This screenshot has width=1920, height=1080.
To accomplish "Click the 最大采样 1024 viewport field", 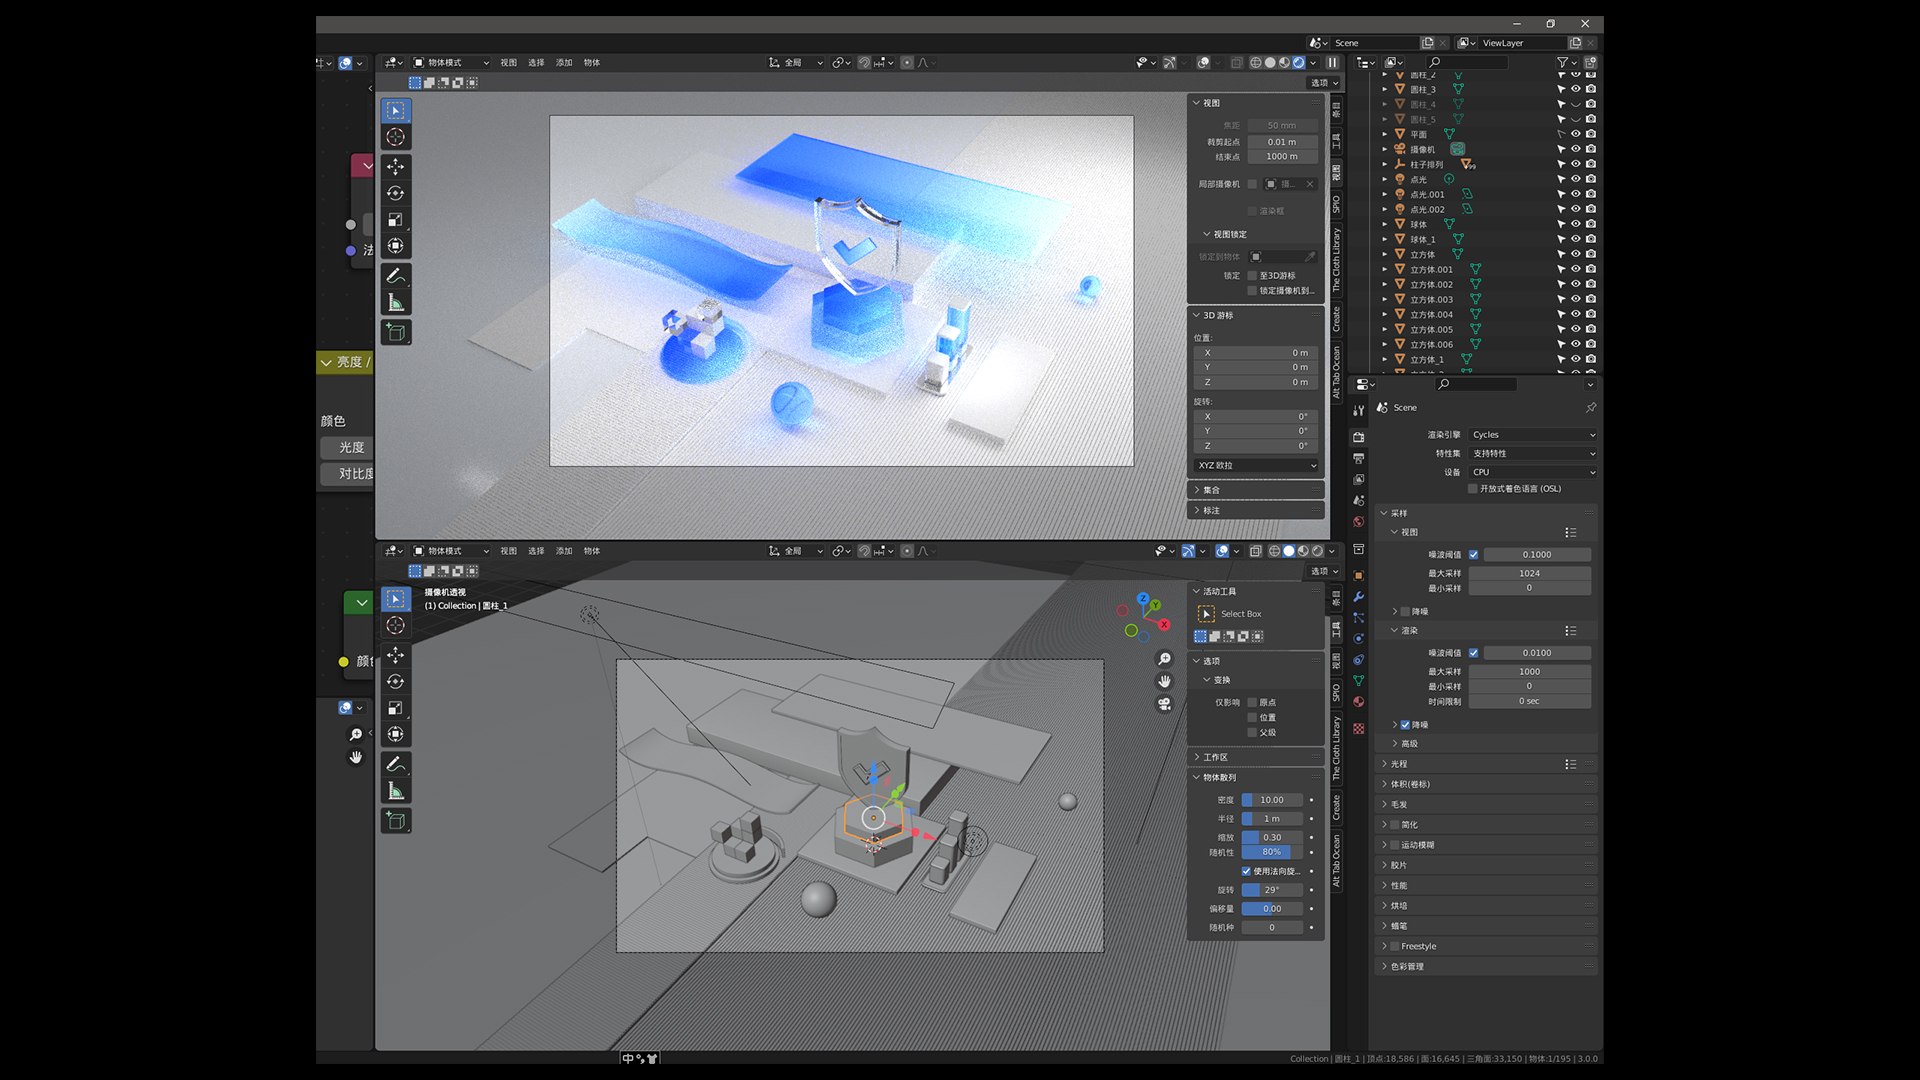I will [1530, 574].
